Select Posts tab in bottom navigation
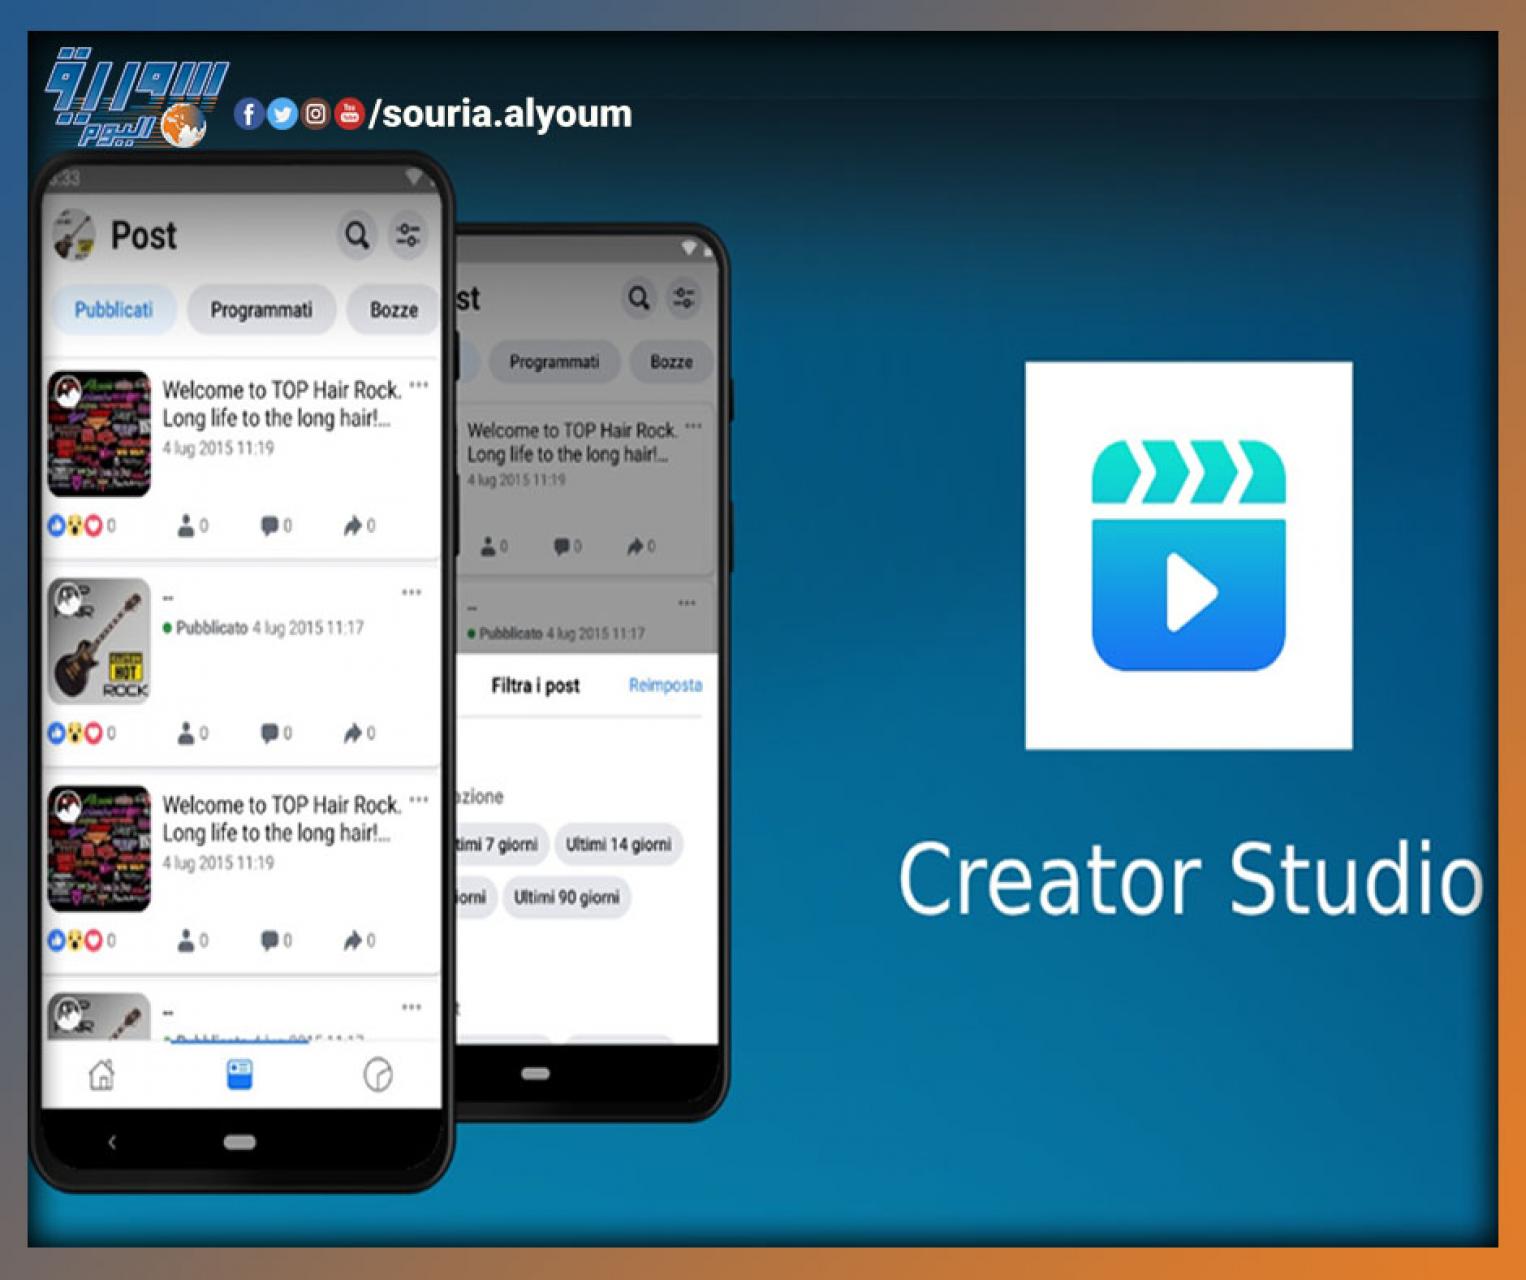This screenshot has width=1526, height=1280. tap(239, 1075)
